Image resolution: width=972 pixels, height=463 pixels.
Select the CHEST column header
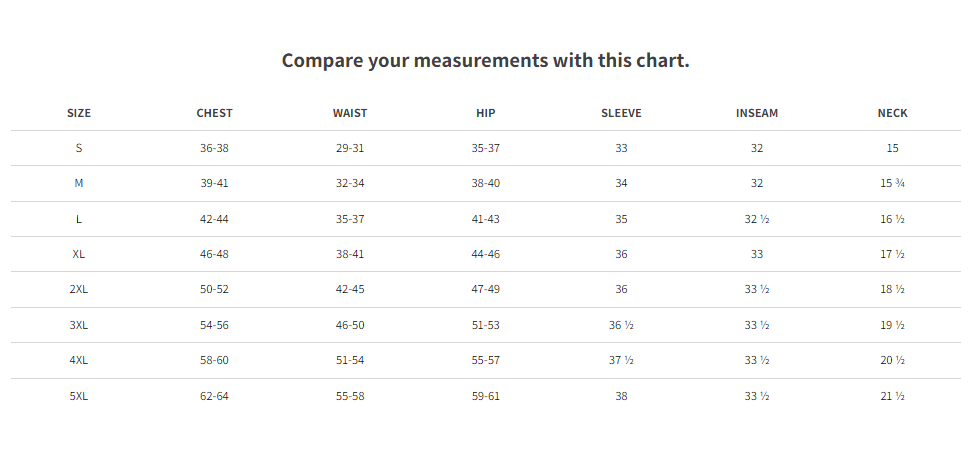214,113
